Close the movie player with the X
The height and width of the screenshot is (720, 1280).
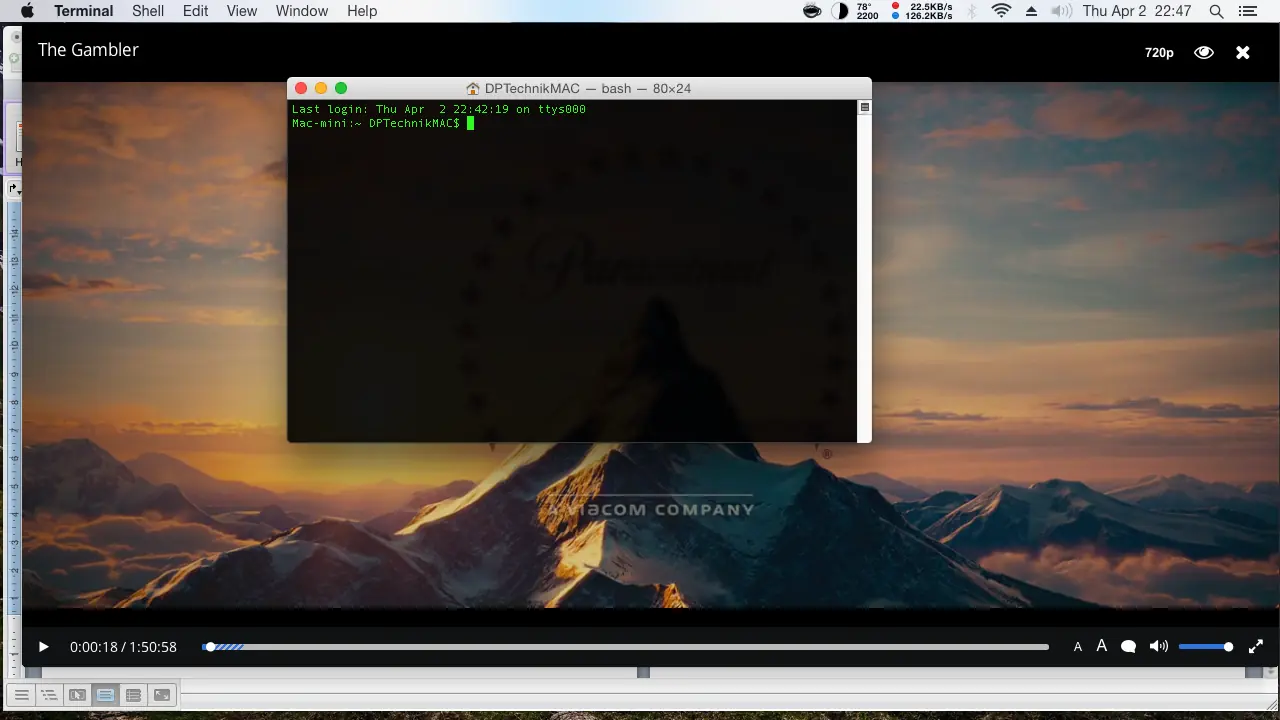point(1243,52)
